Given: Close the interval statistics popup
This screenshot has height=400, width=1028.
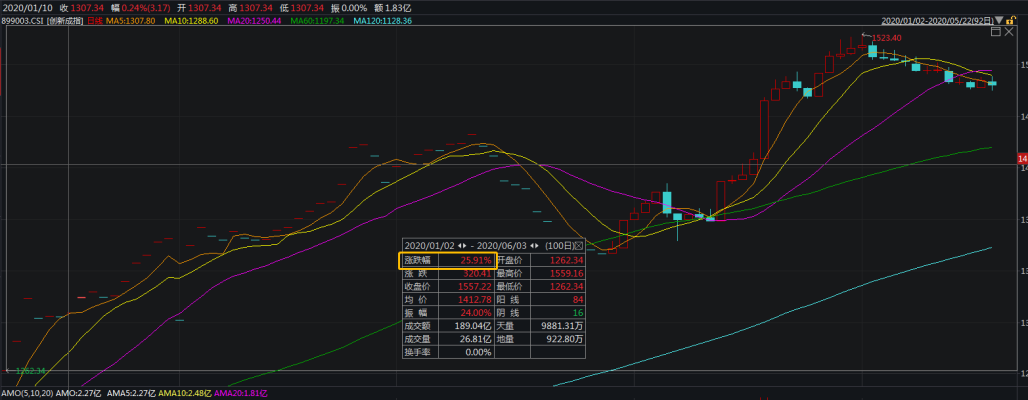Looking at the screenshot, I should pos(578,245).
